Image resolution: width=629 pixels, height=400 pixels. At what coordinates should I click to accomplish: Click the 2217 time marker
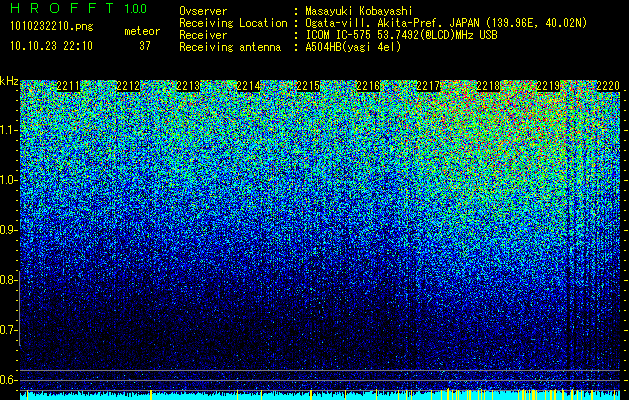[x=428, y=86]
